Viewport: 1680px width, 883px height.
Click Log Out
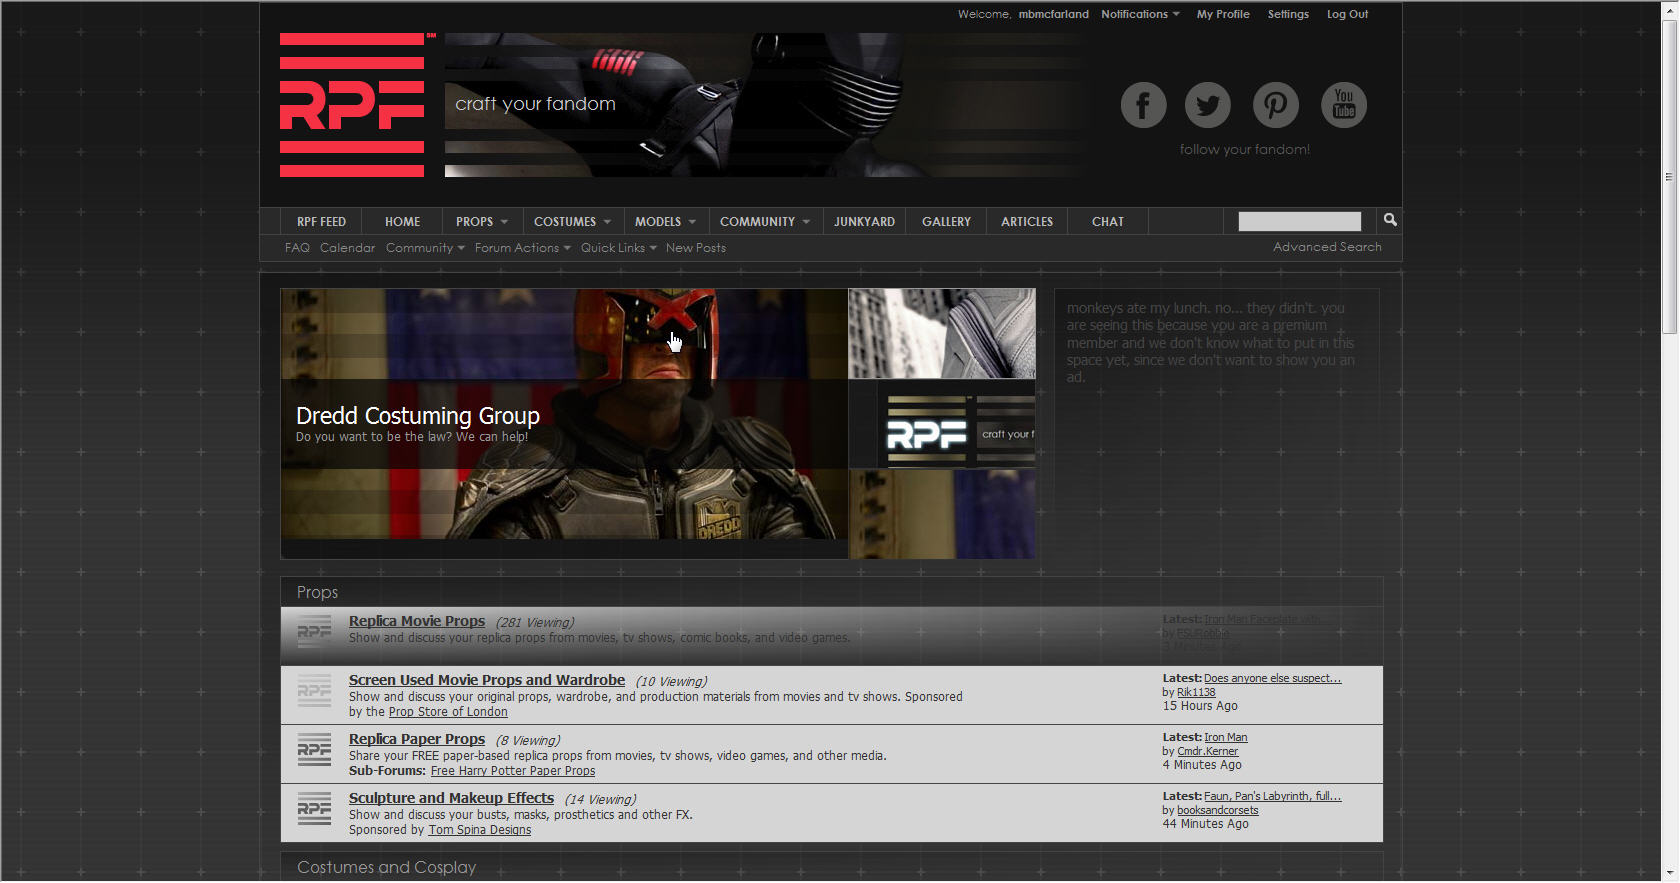coord(1347,14)
